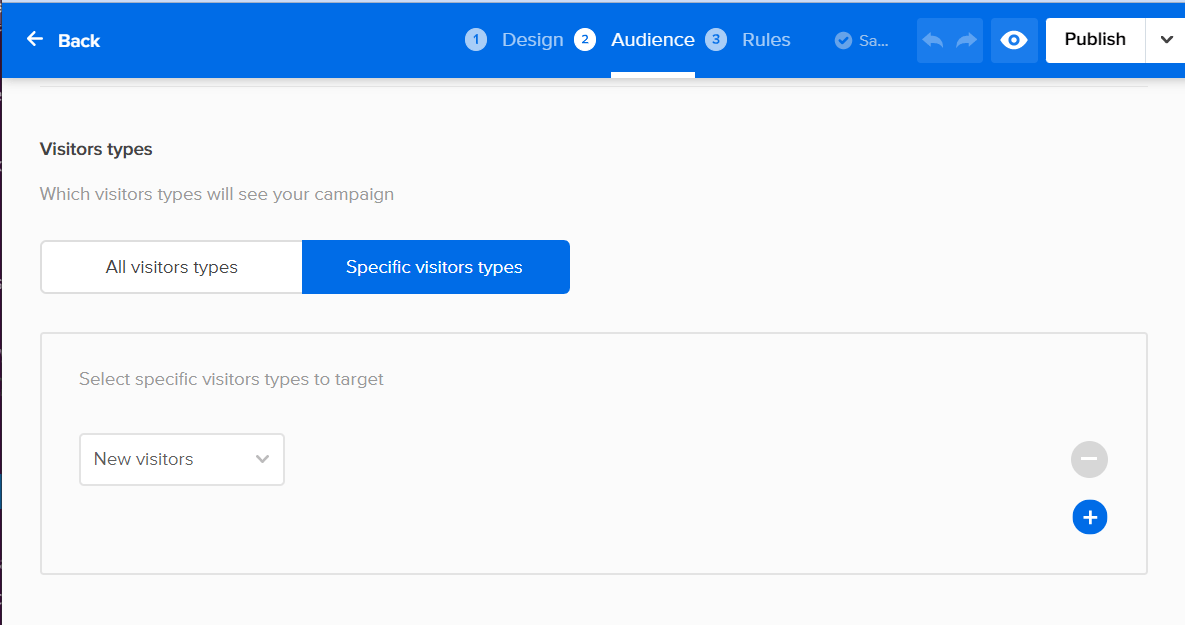Preview the campaign with the eye icon

tap(1014, 40)
